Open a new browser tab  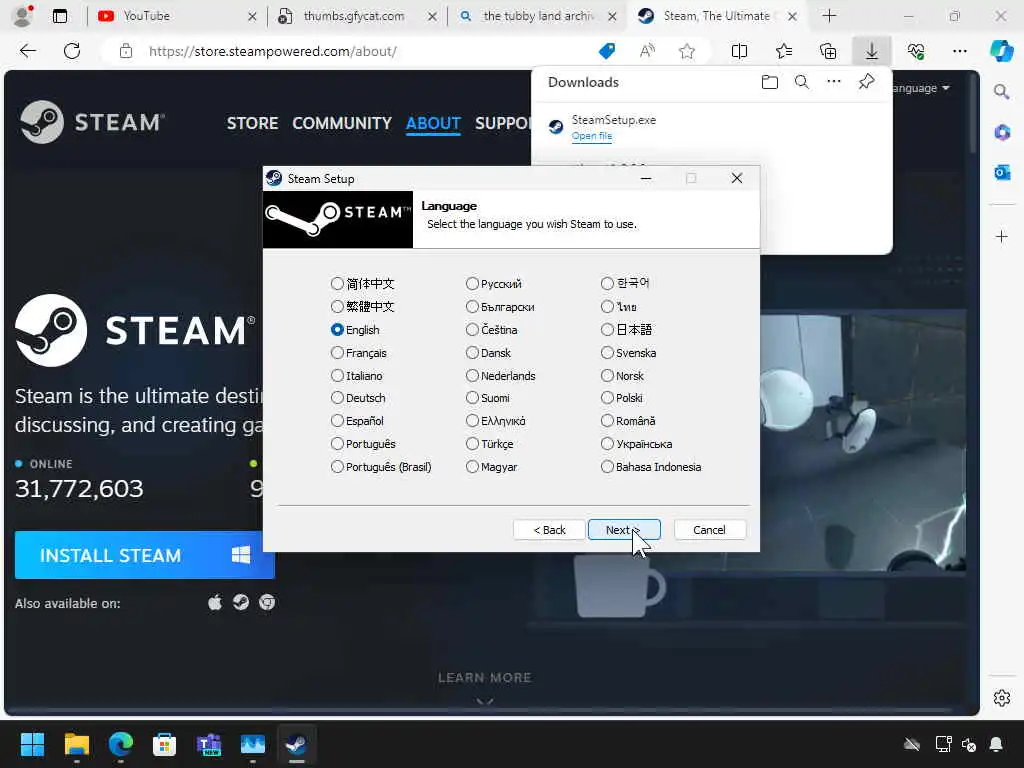click(x=829, y=16)
